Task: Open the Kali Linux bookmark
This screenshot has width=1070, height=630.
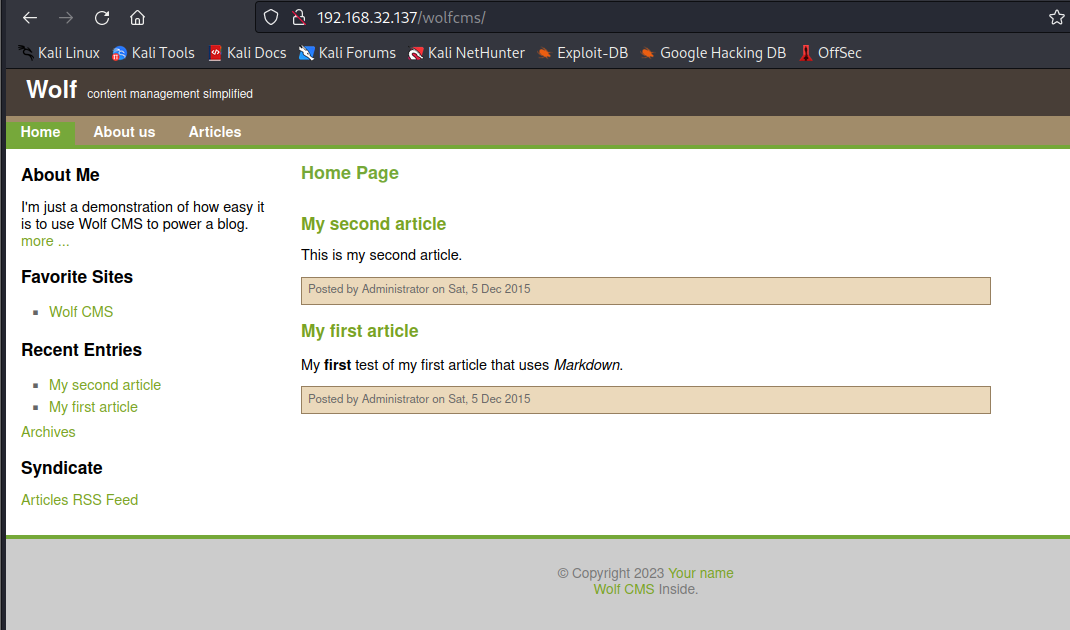Action: click(59, 53)
